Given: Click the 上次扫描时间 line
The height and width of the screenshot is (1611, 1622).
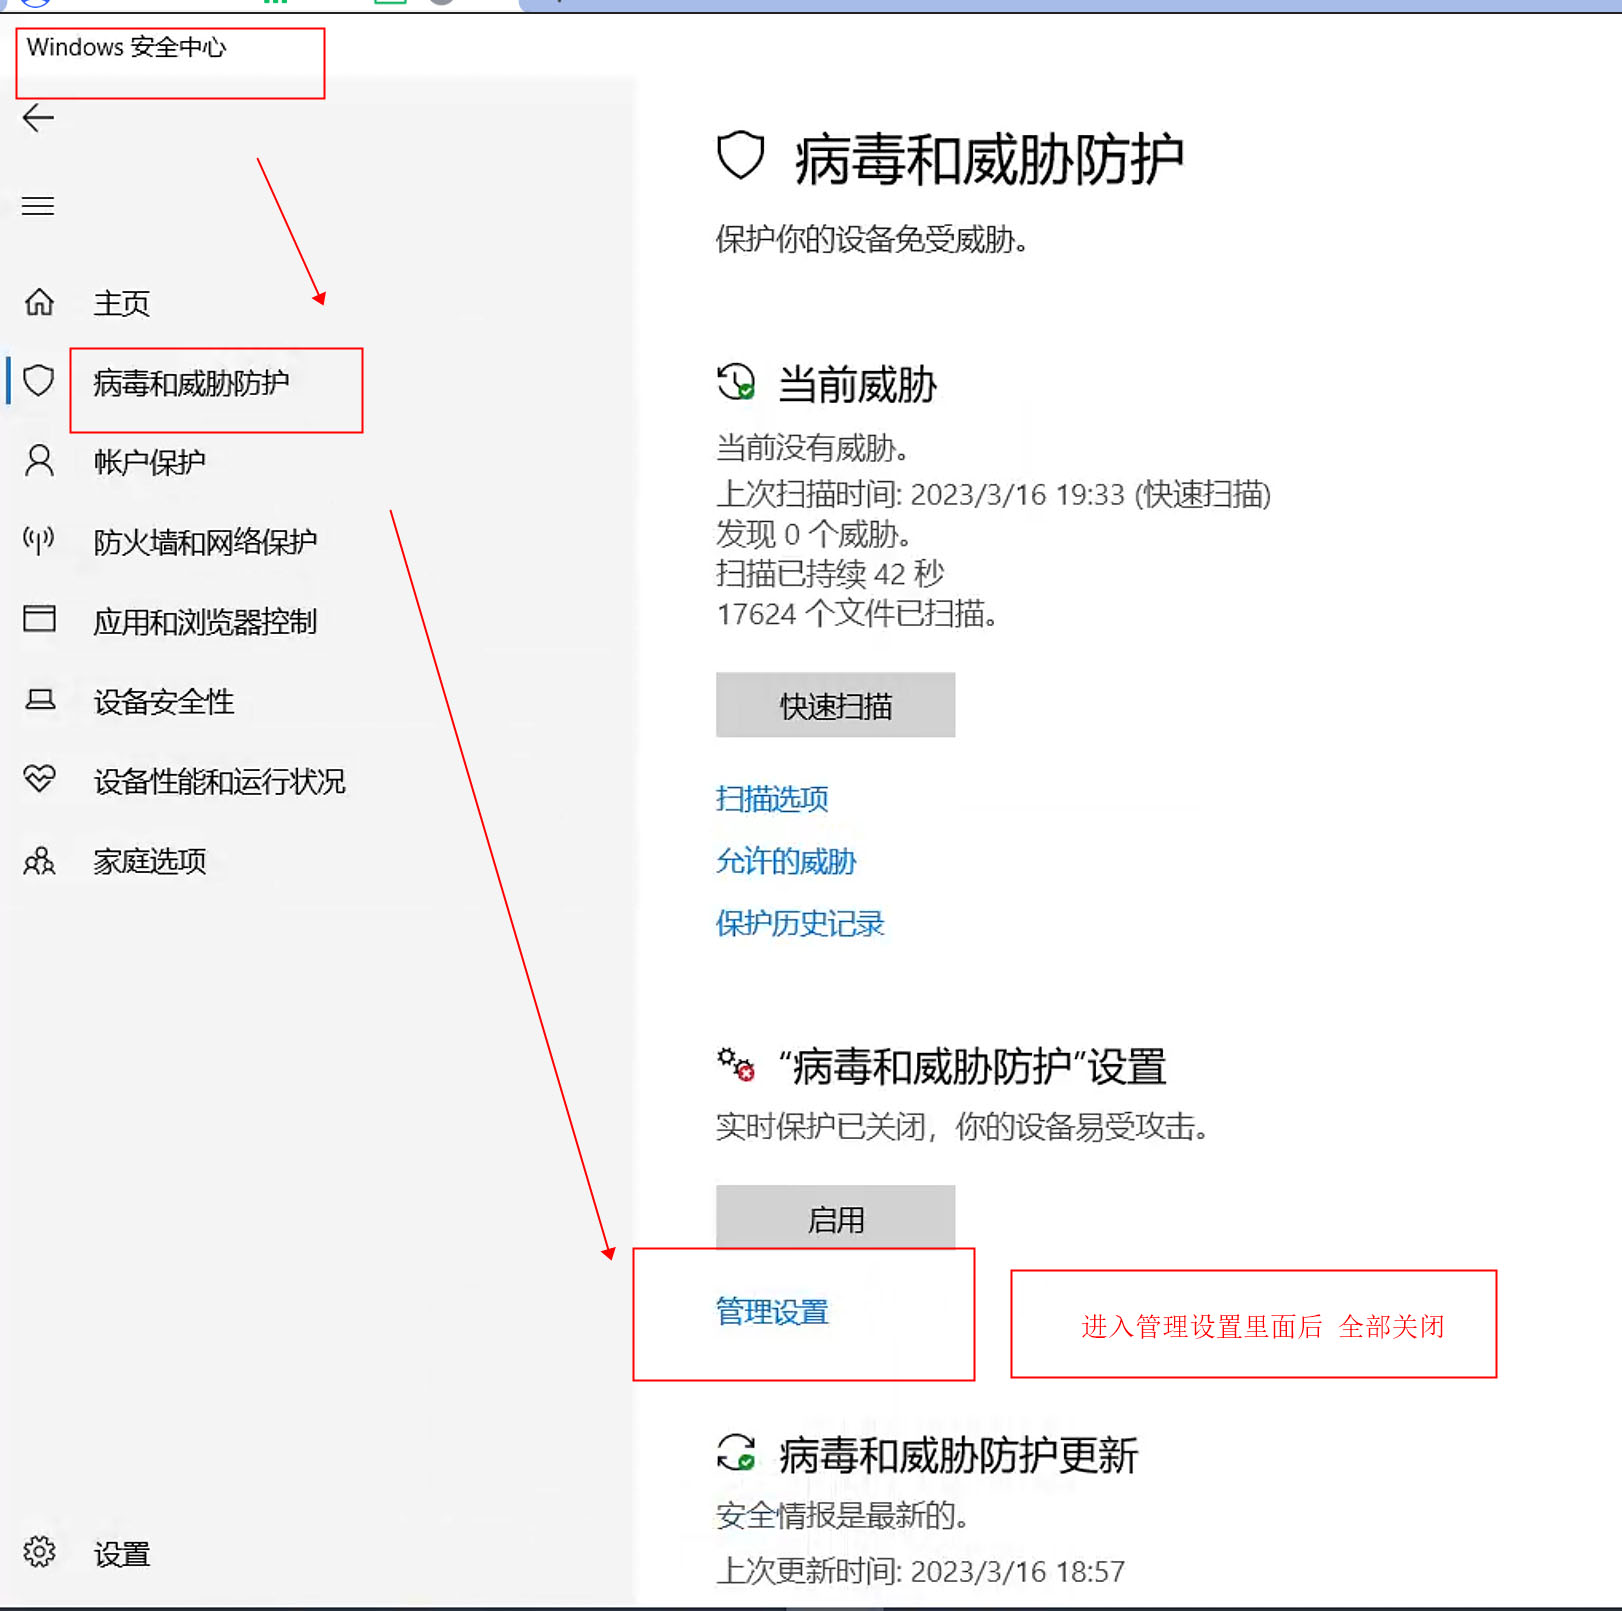Looking at the screenshot, I should (993, 494).
